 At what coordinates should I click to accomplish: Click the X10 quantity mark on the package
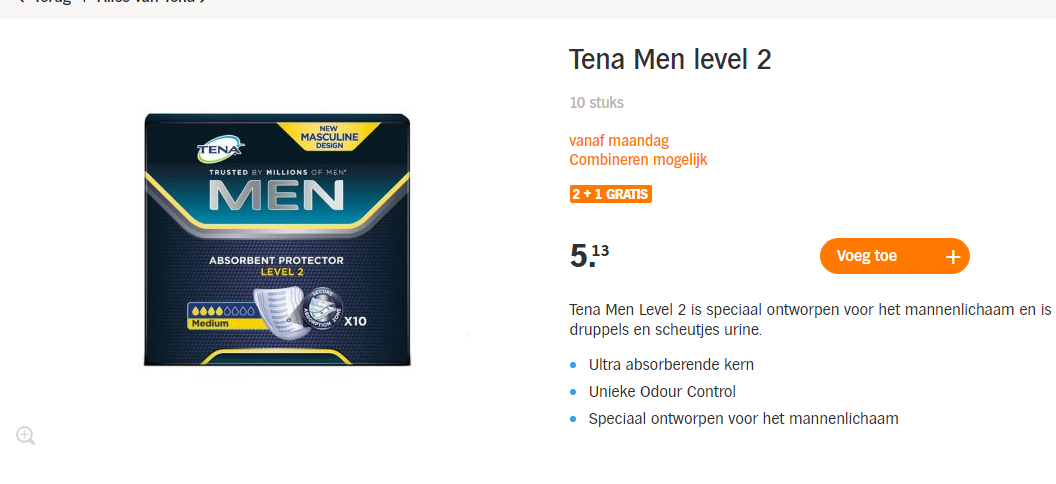(355, 321)
